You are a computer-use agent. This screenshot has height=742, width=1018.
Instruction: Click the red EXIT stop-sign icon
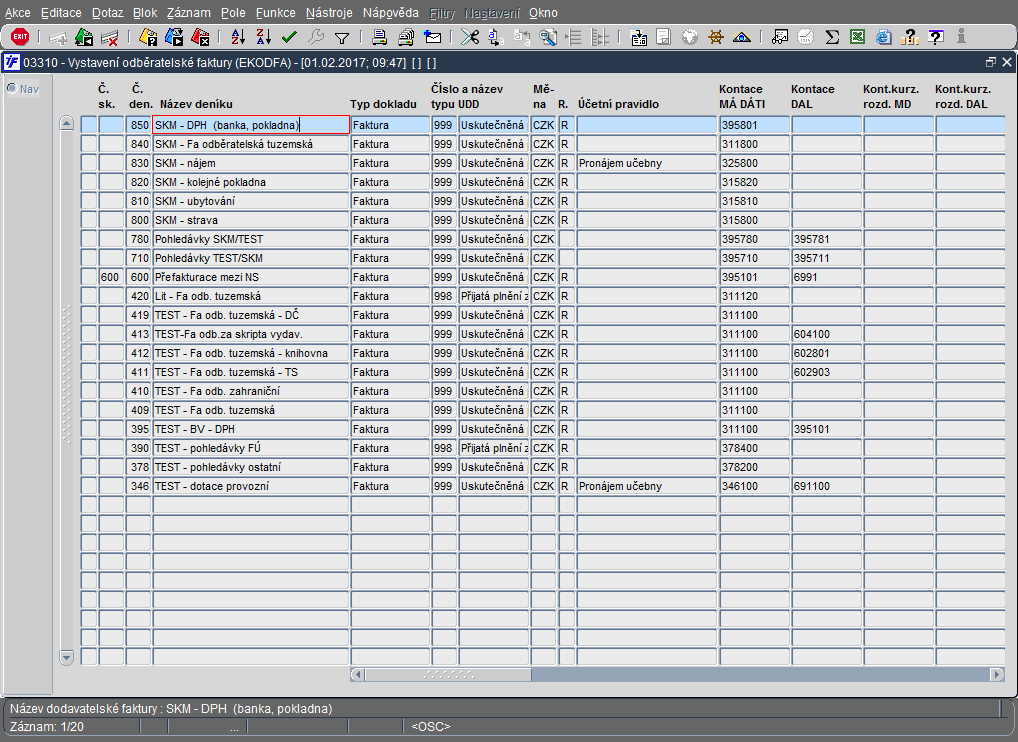click(20, 37)
